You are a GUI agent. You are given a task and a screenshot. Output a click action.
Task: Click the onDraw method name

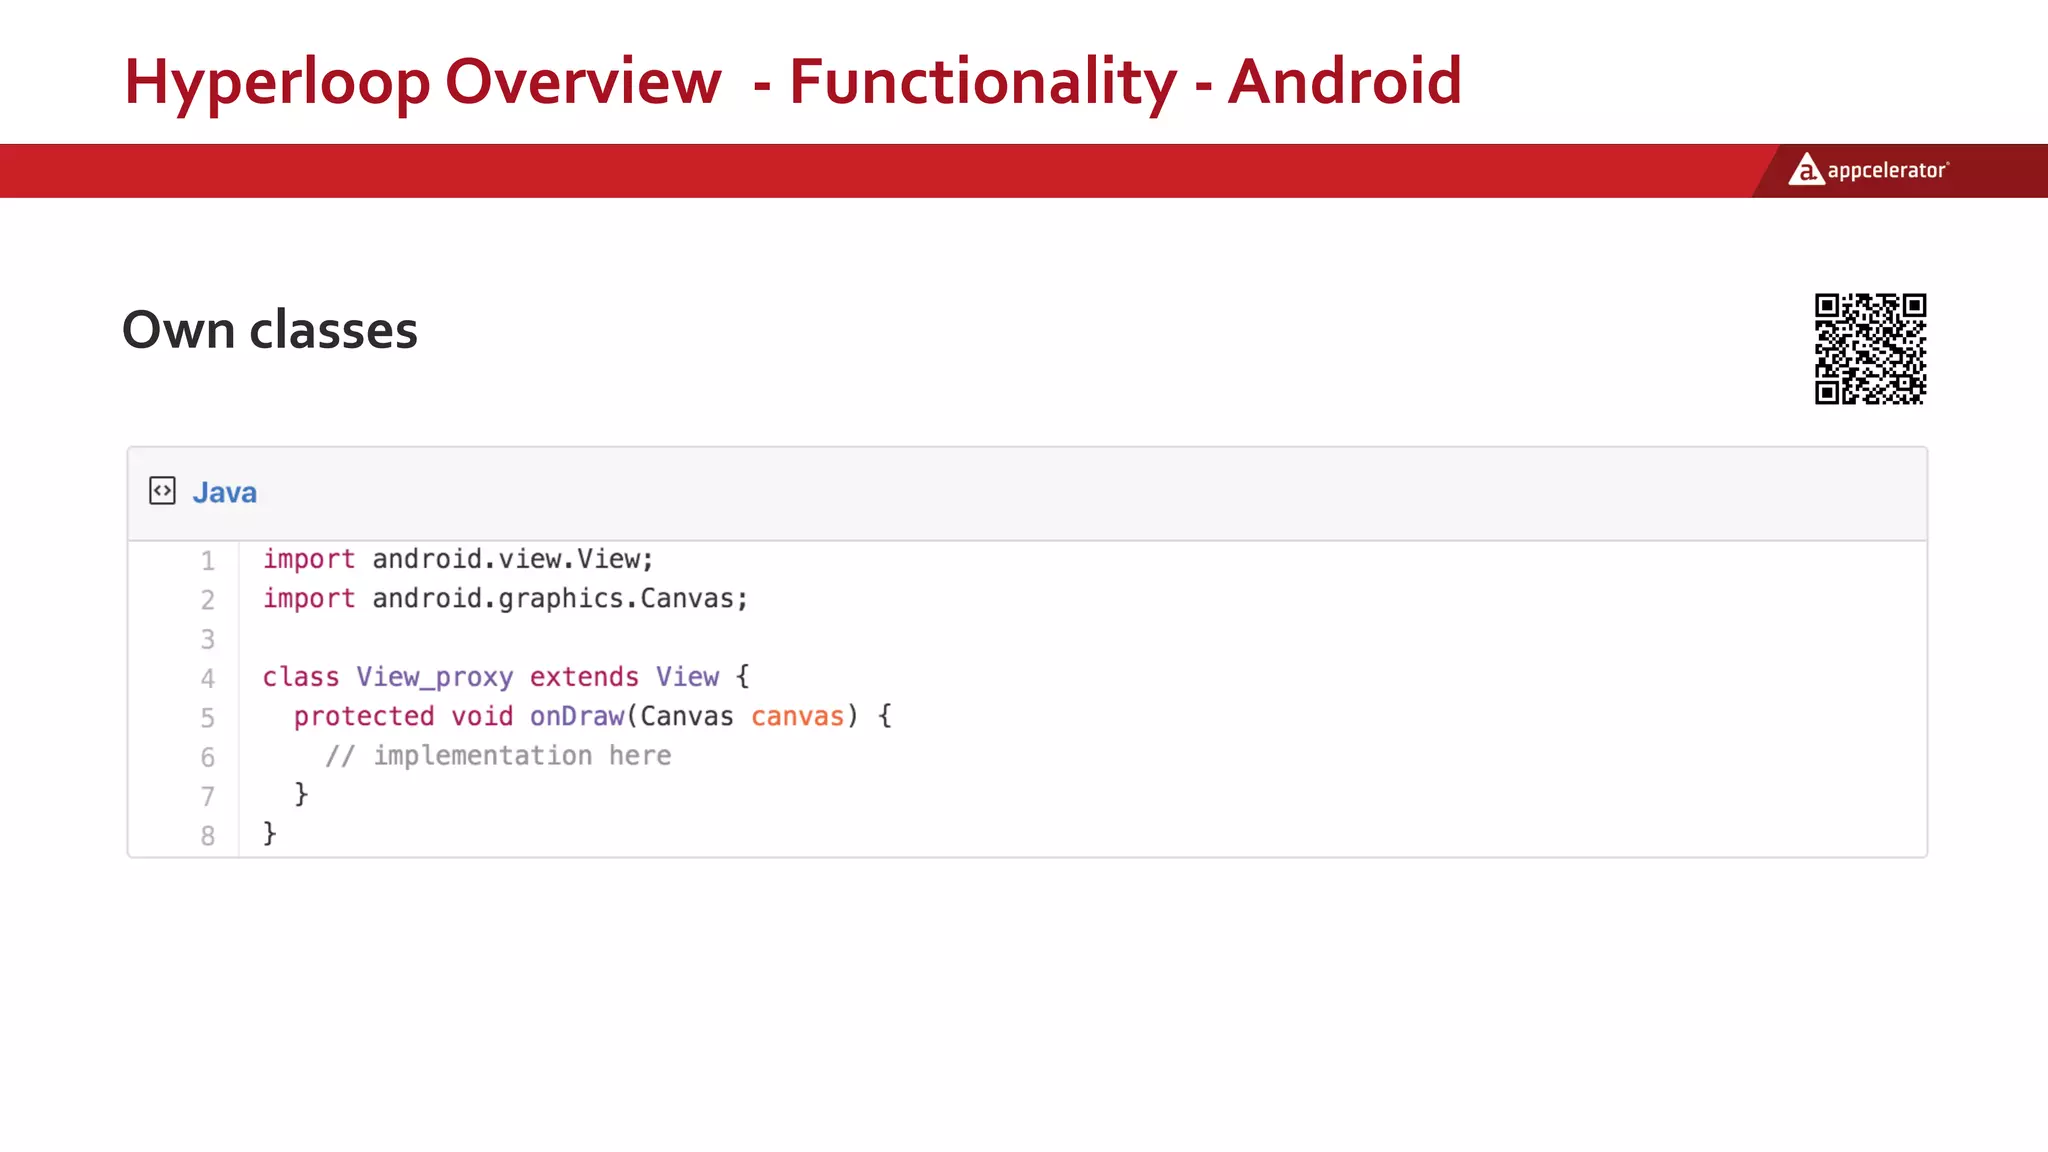tap(577, 716)
